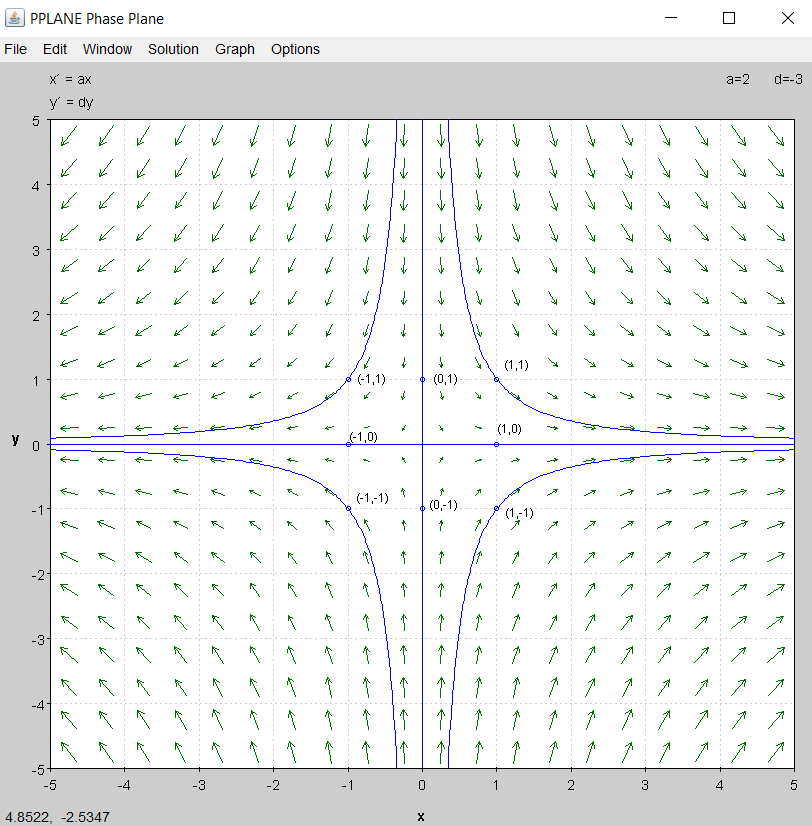Click the point marker labeled (-1,-1)

pos(348,508)
